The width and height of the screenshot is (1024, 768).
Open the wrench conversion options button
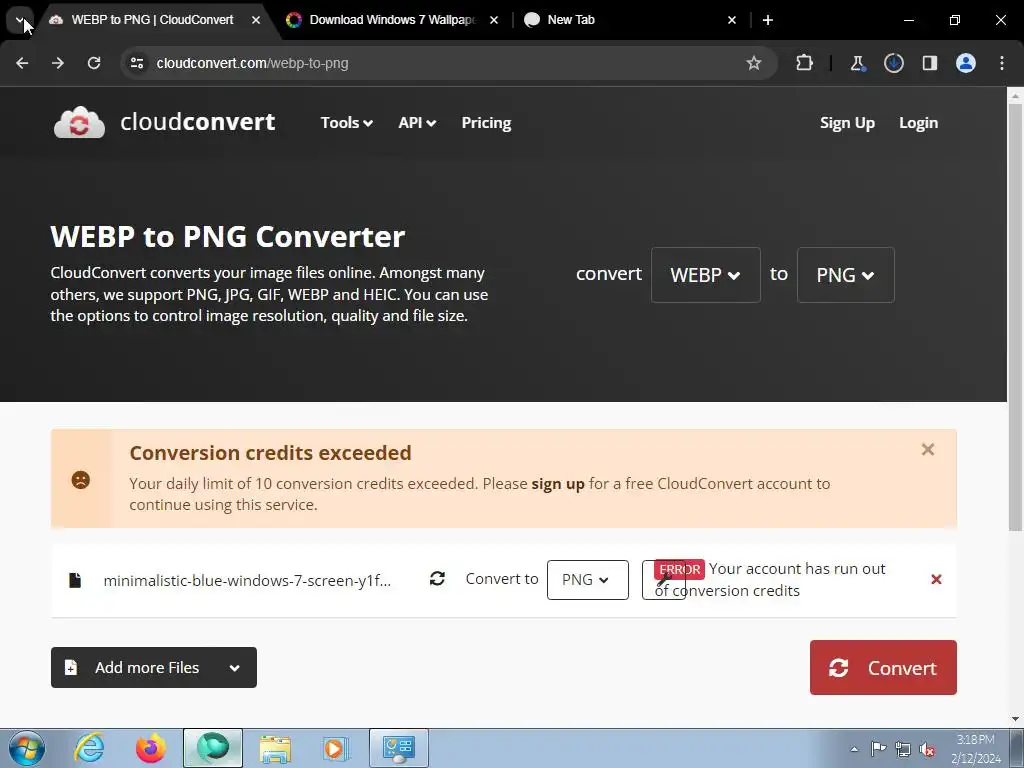click(664, 580)
